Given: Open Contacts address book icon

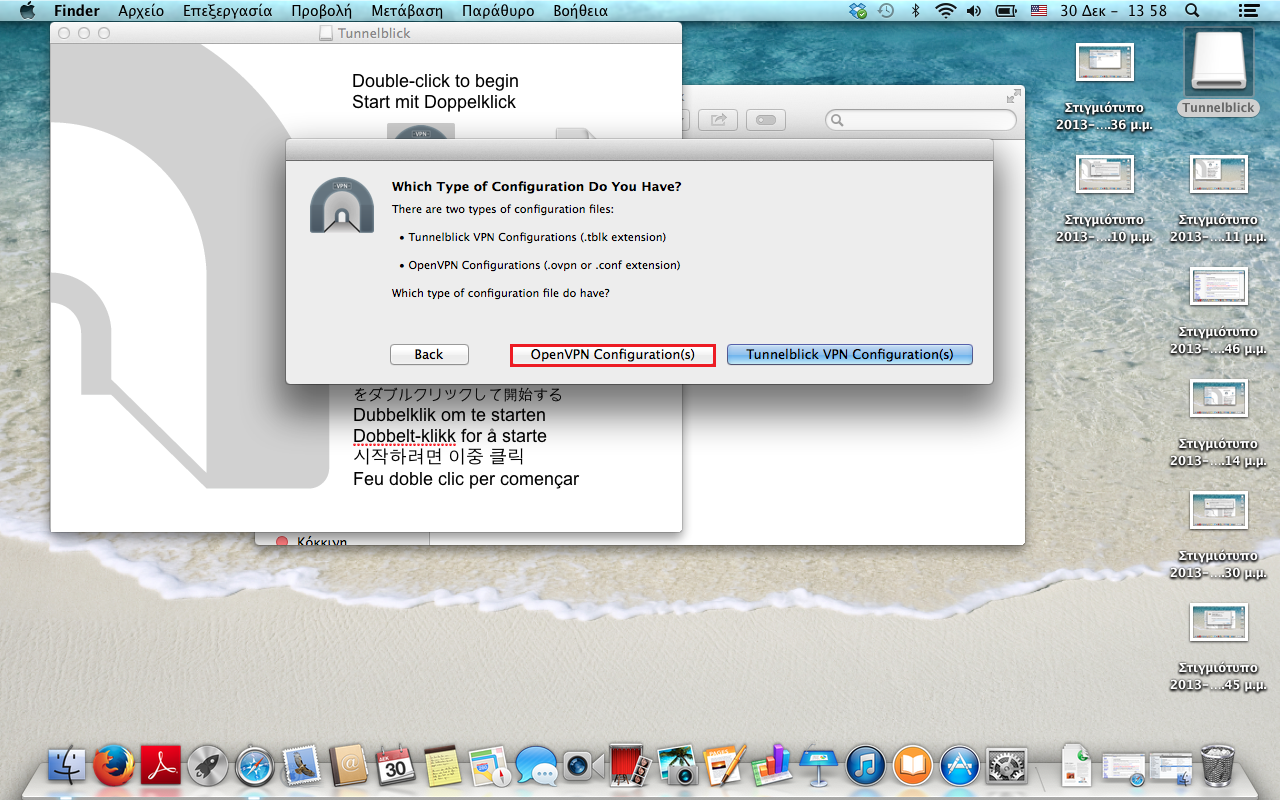Looking at the screenshot, I should (x=349, y=767).
